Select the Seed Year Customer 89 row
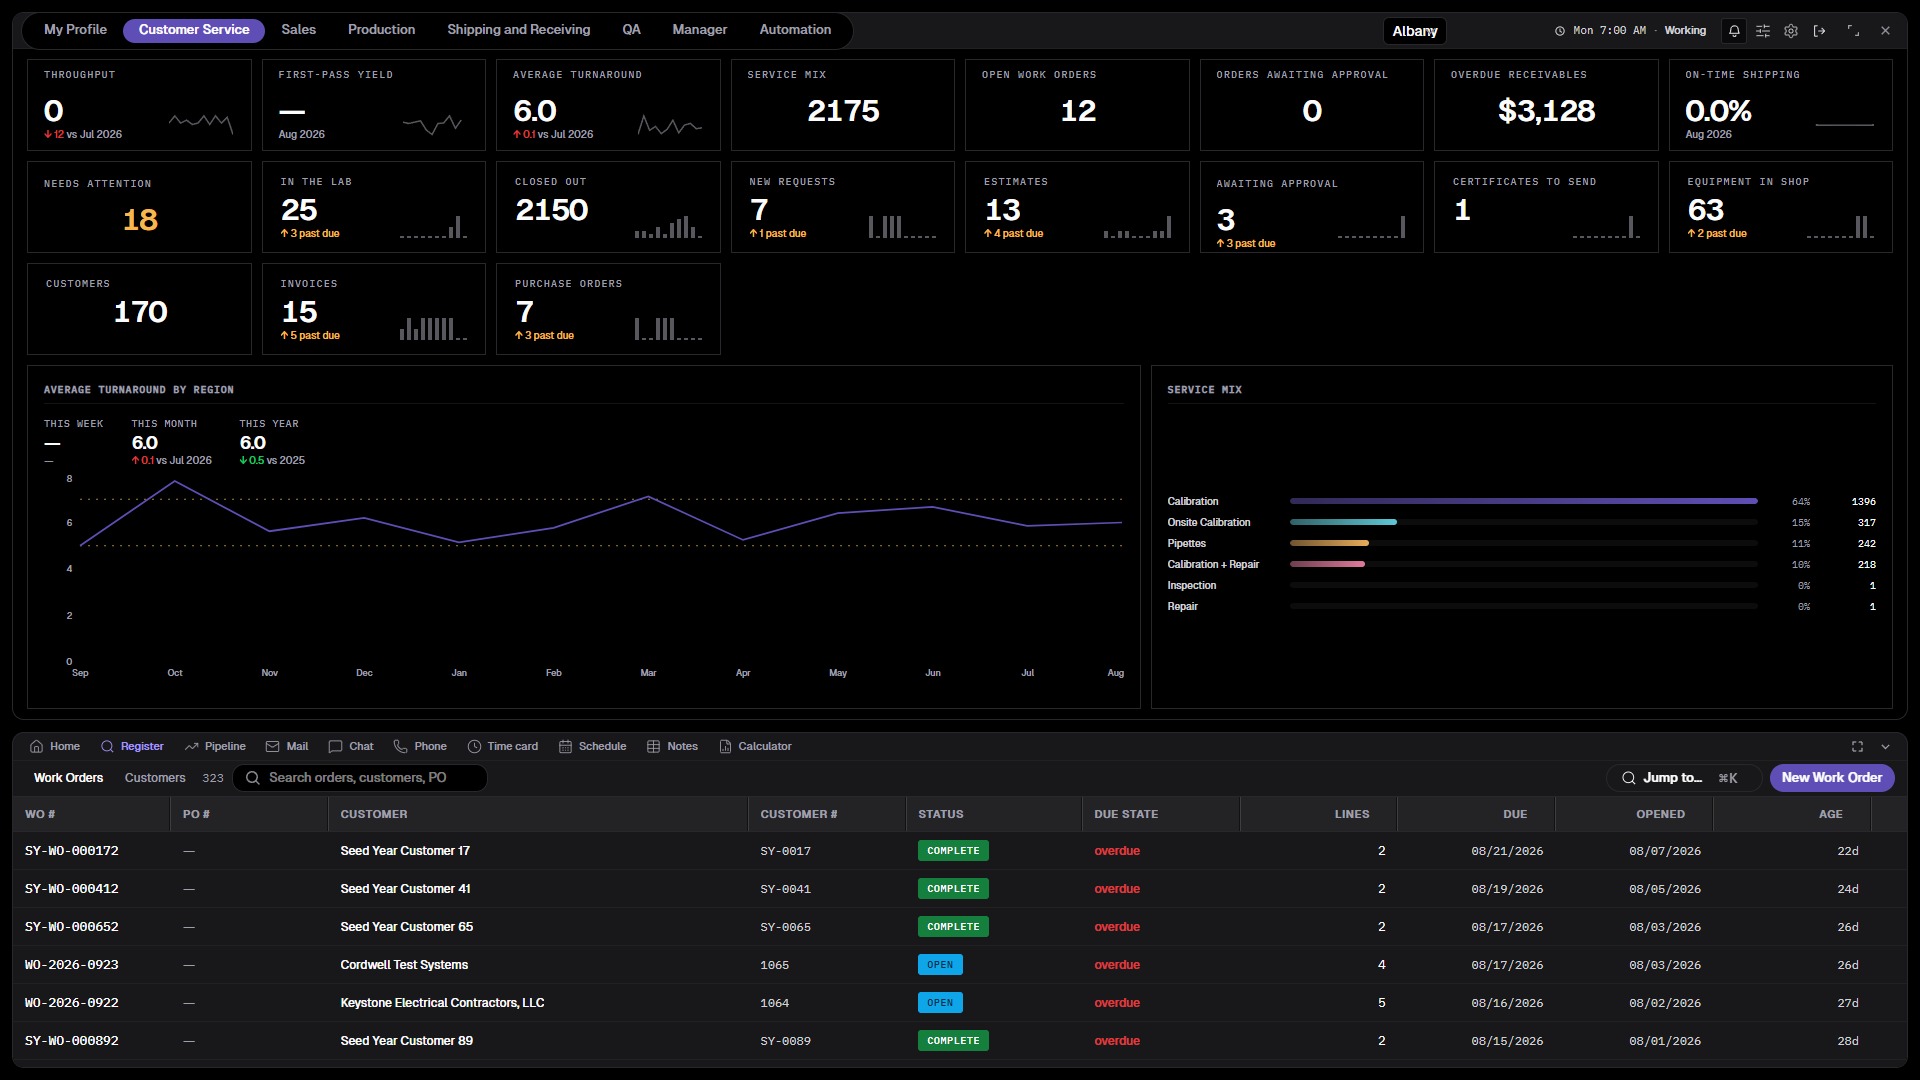 pos(960,1041)
